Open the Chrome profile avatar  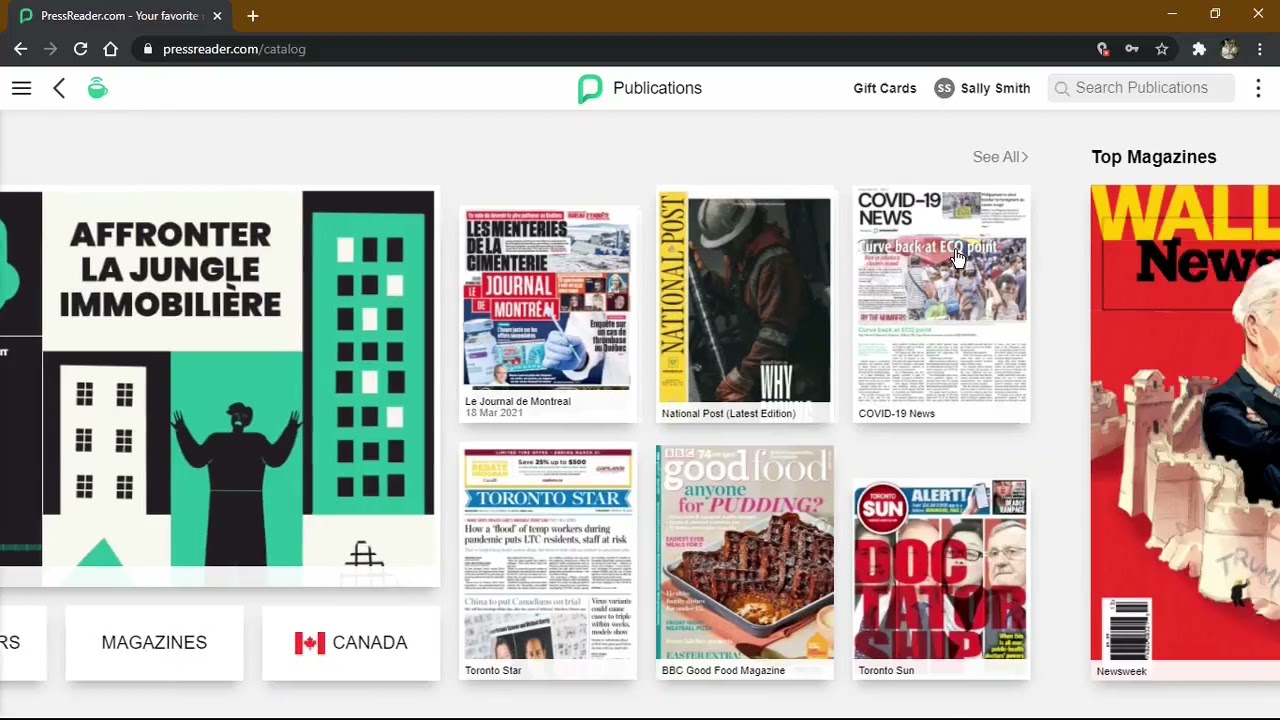[1229, 48]
